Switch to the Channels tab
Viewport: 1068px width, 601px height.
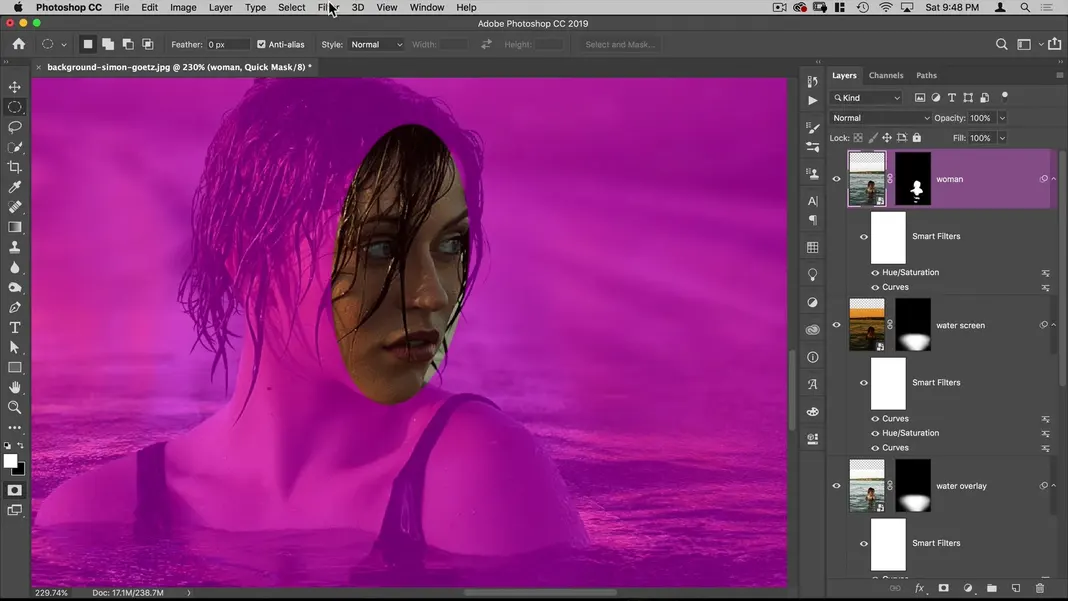(885, 76)
